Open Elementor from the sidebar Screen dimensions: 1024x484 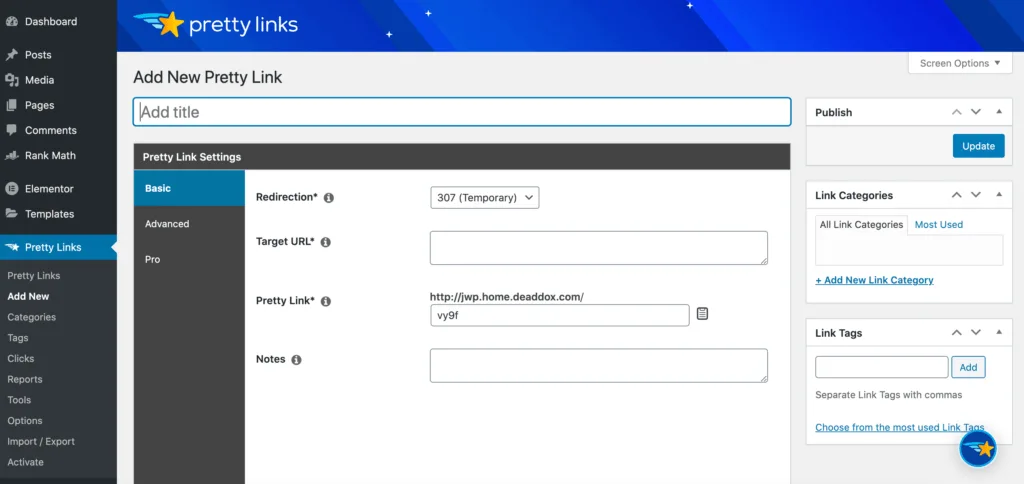pos(48,188)
